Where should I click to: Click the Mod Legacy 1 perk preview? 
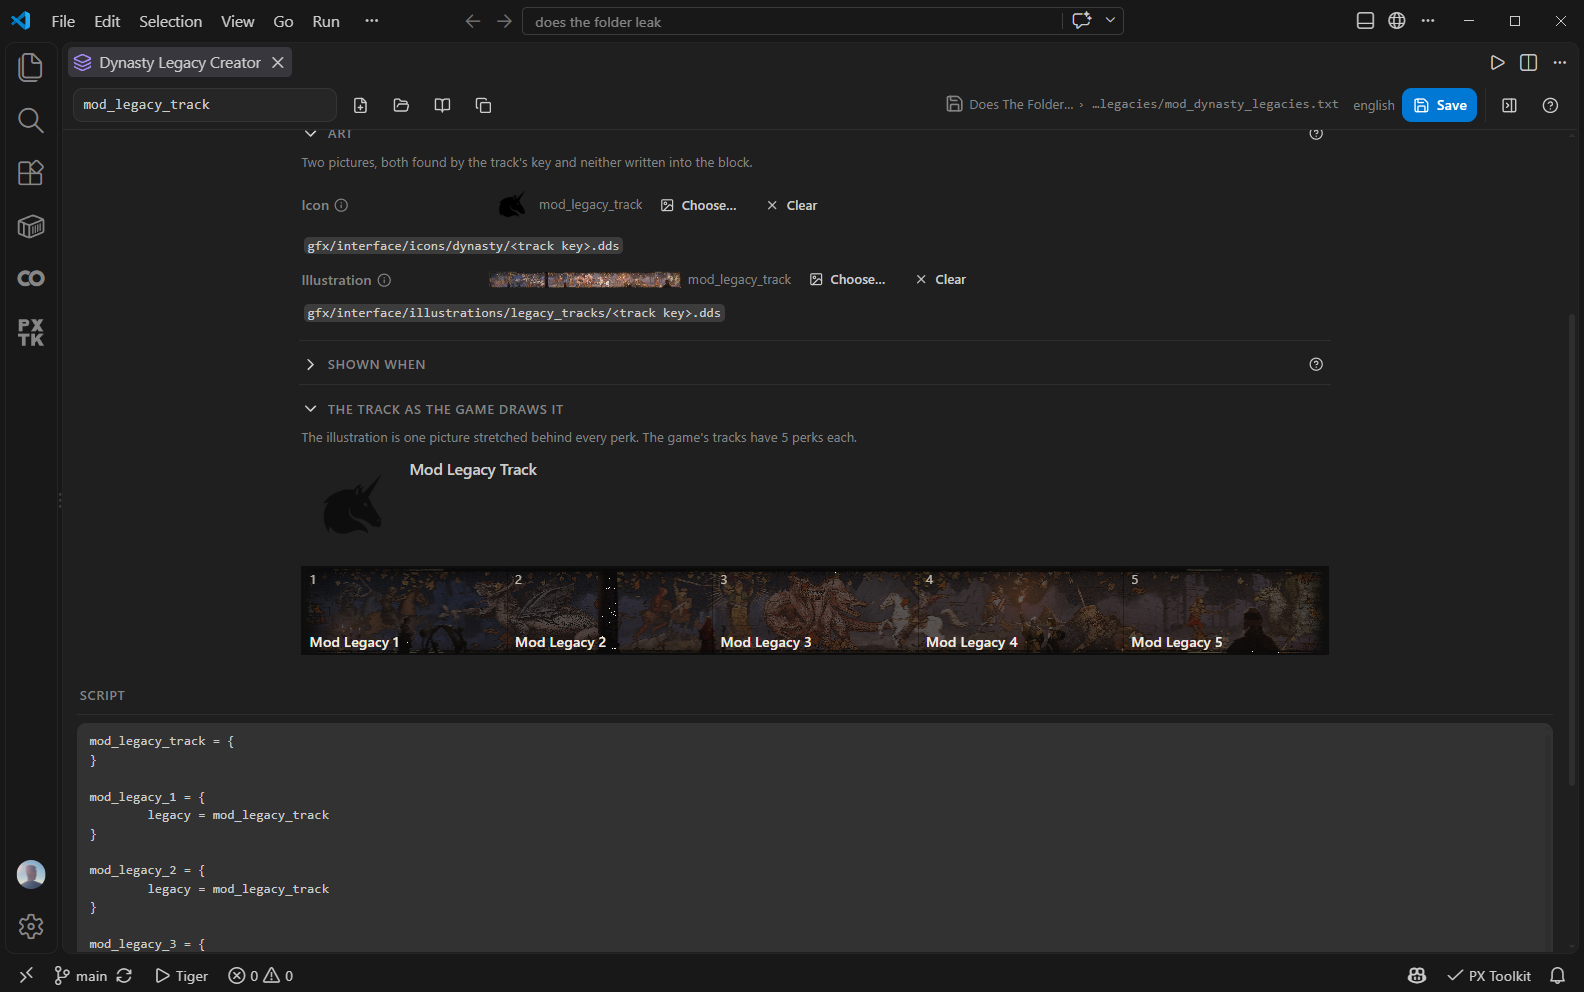(x=404, y=611)
